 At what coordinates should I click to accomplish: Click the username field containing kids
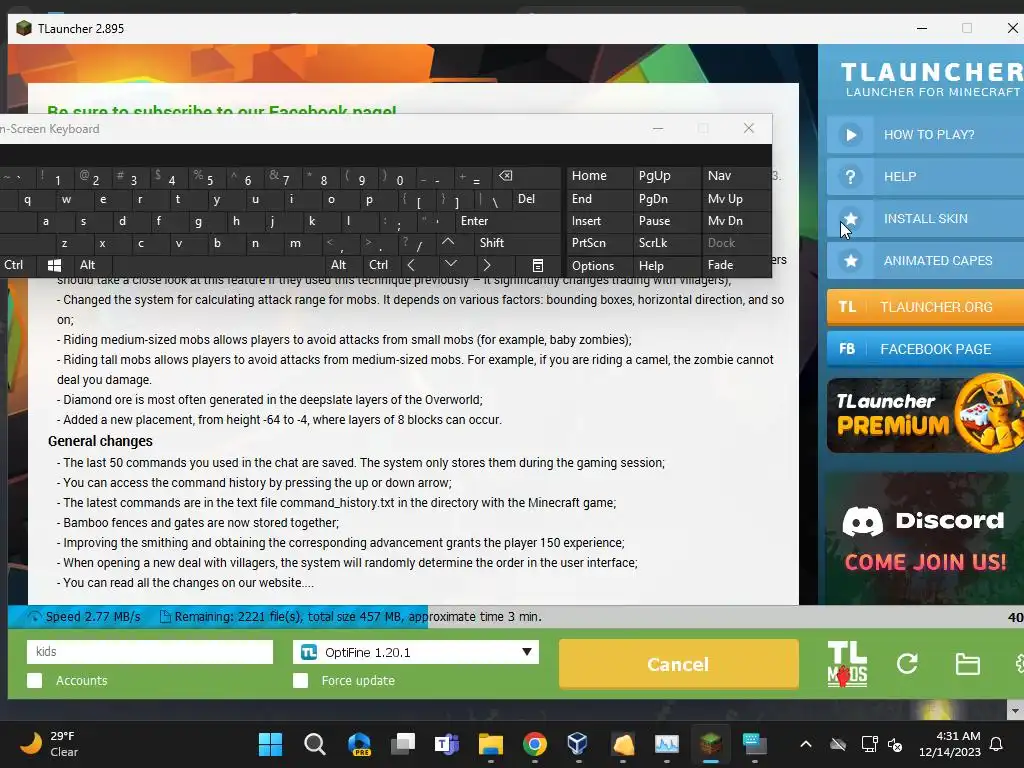(x=150, y=652)
